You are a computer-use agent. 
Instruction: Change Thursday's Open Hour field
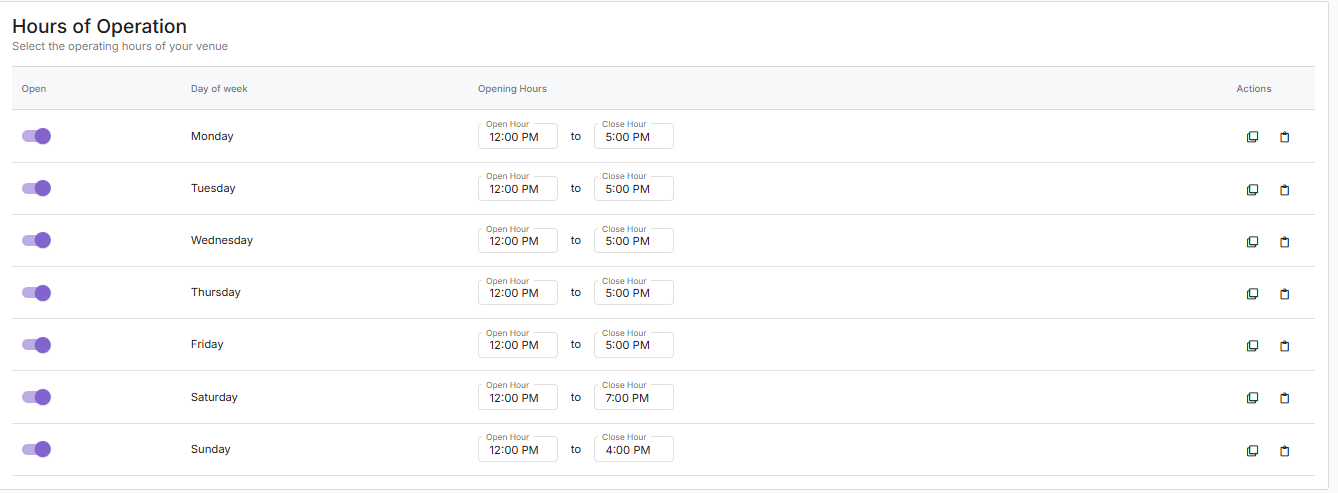tap(518, 292)
